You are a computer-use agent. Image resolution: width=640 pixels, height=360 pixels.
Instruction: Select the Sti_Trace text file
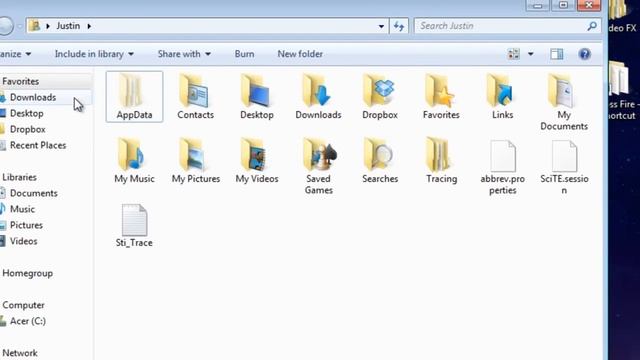click(134, 226)
